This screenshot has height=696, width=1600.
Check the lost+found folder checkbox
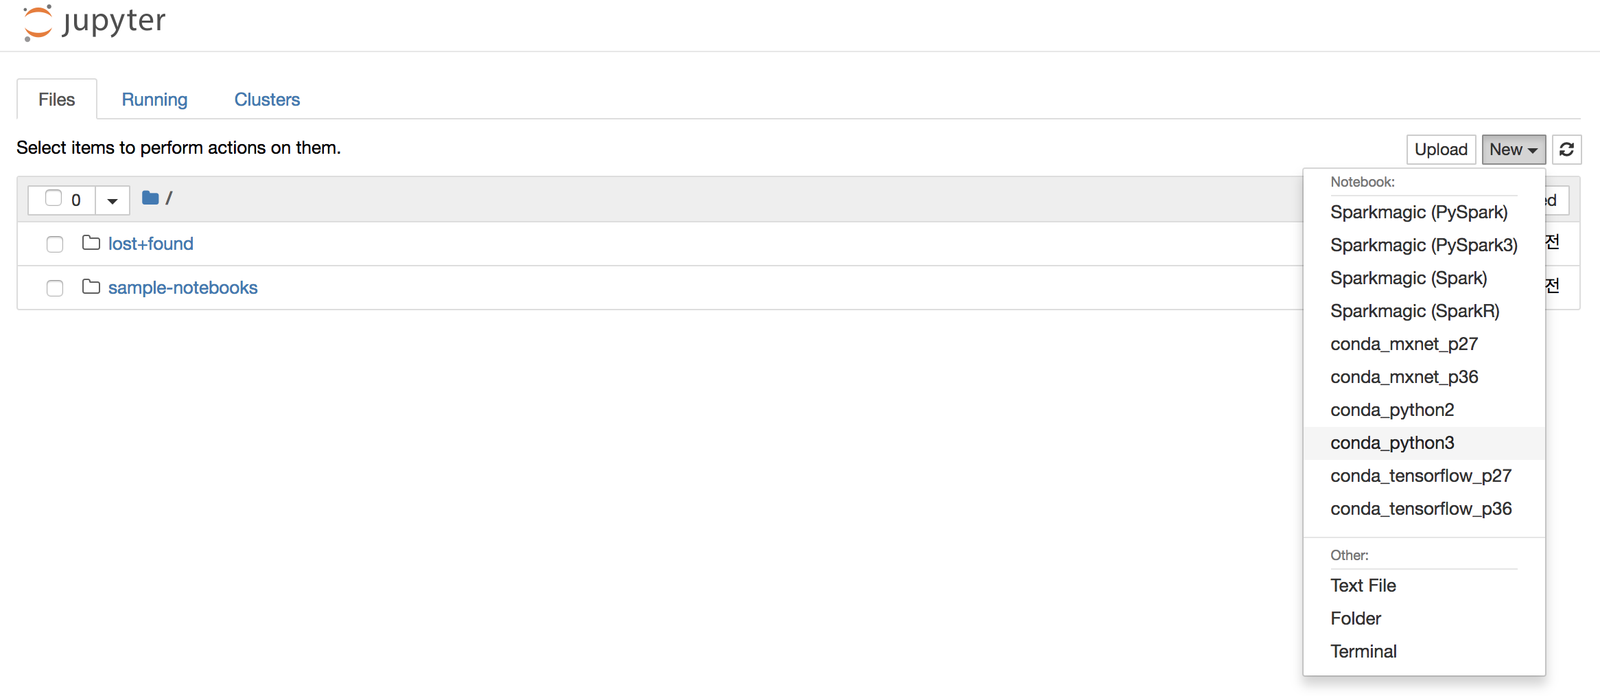55,244
